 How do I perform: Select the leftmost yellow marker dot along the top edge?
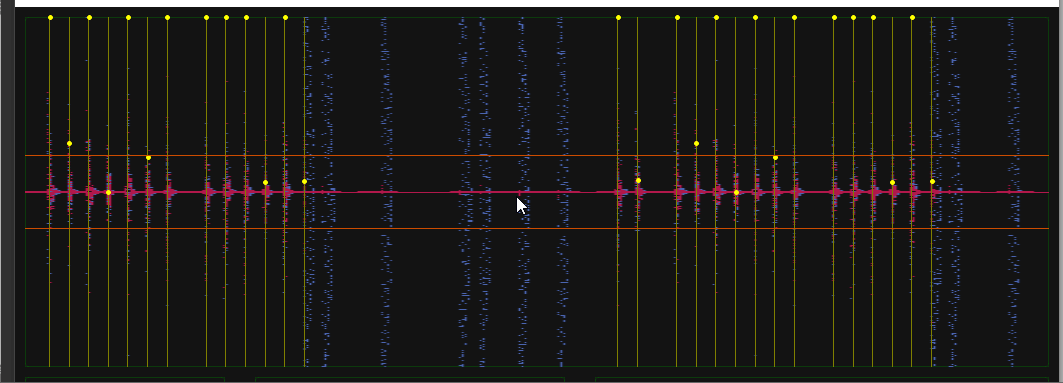pyautogui.click(x=50, y=18)
